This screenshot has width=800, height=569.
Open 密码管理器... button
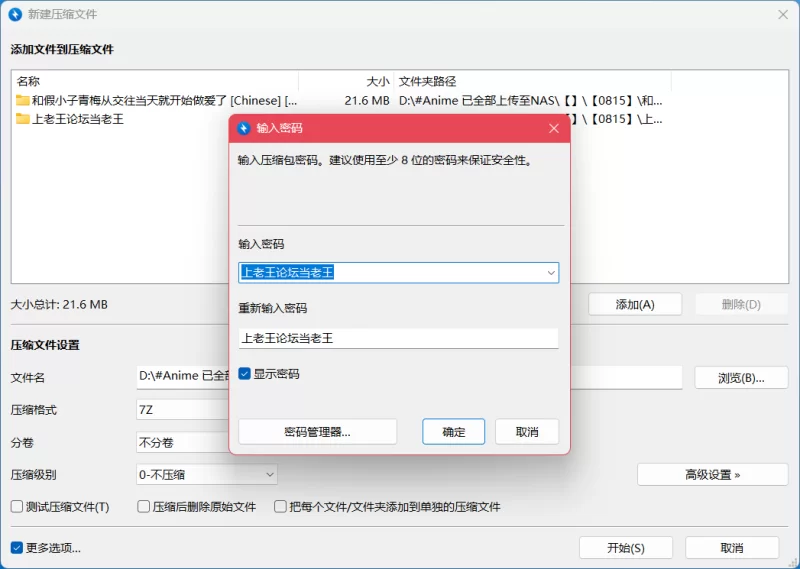click(x=317, y=432)
